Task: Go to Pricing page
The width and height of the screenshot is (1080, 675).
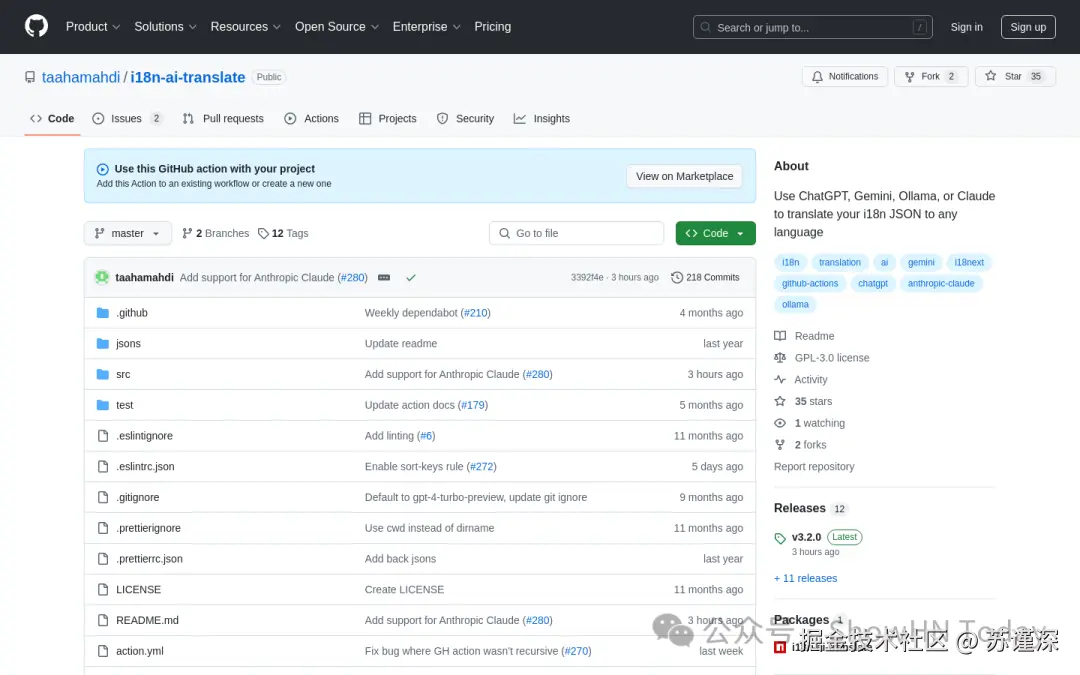Action: tap(492, 26)
